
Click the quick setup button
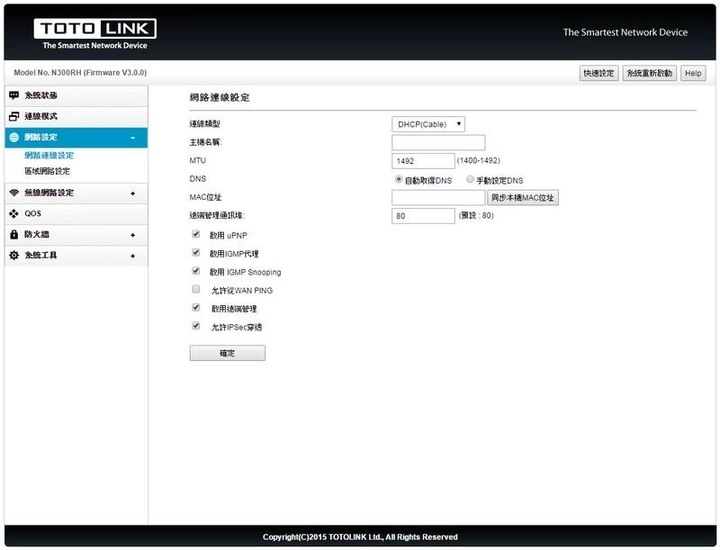[599, 73]
